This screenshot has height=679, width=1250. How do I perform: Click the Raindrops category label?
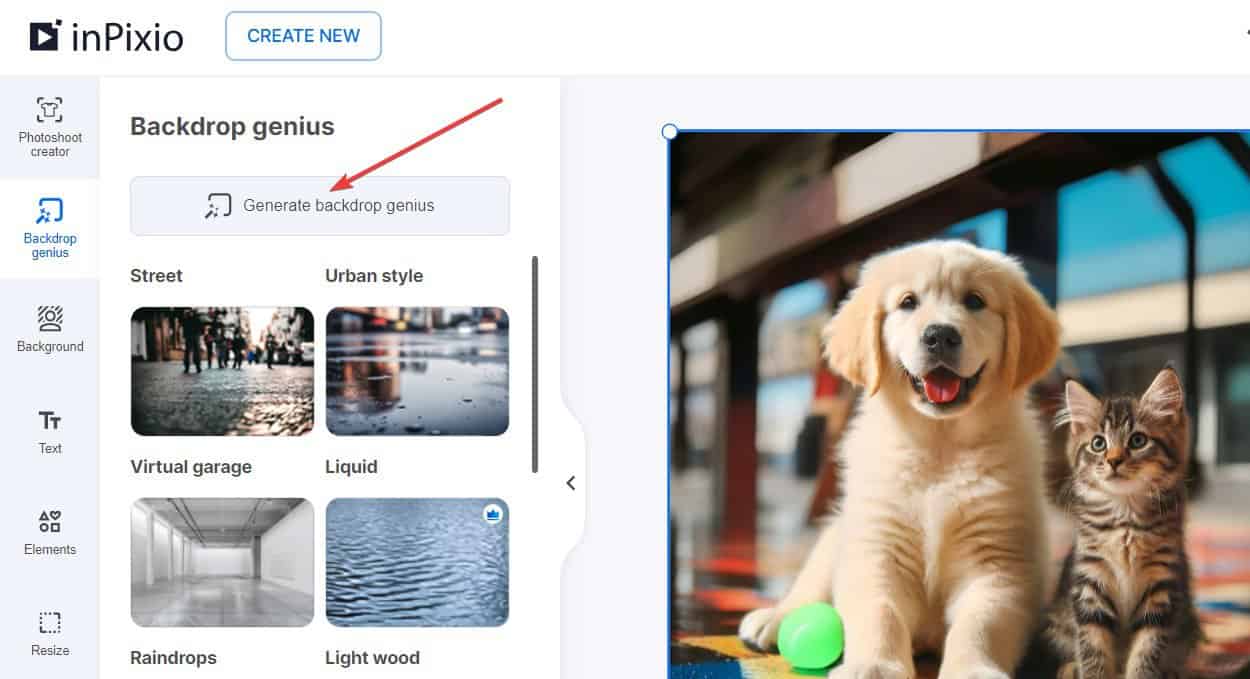[173, 657]
